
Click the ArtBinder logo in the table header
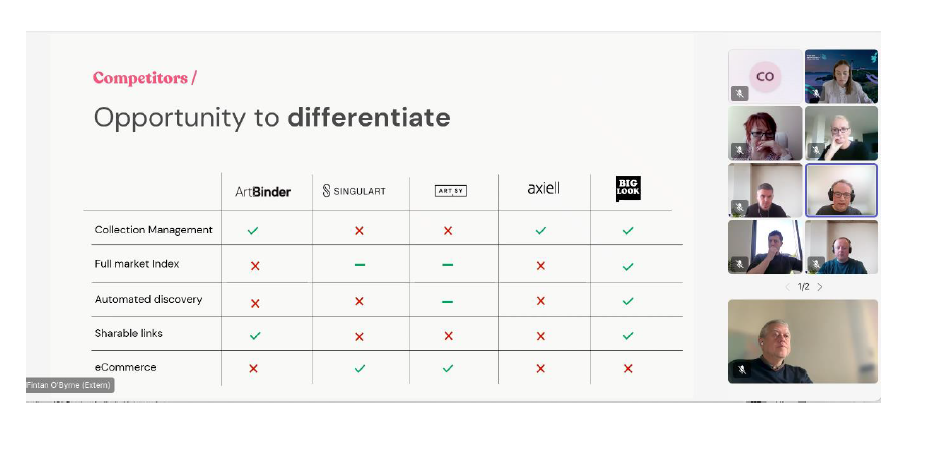263,191
